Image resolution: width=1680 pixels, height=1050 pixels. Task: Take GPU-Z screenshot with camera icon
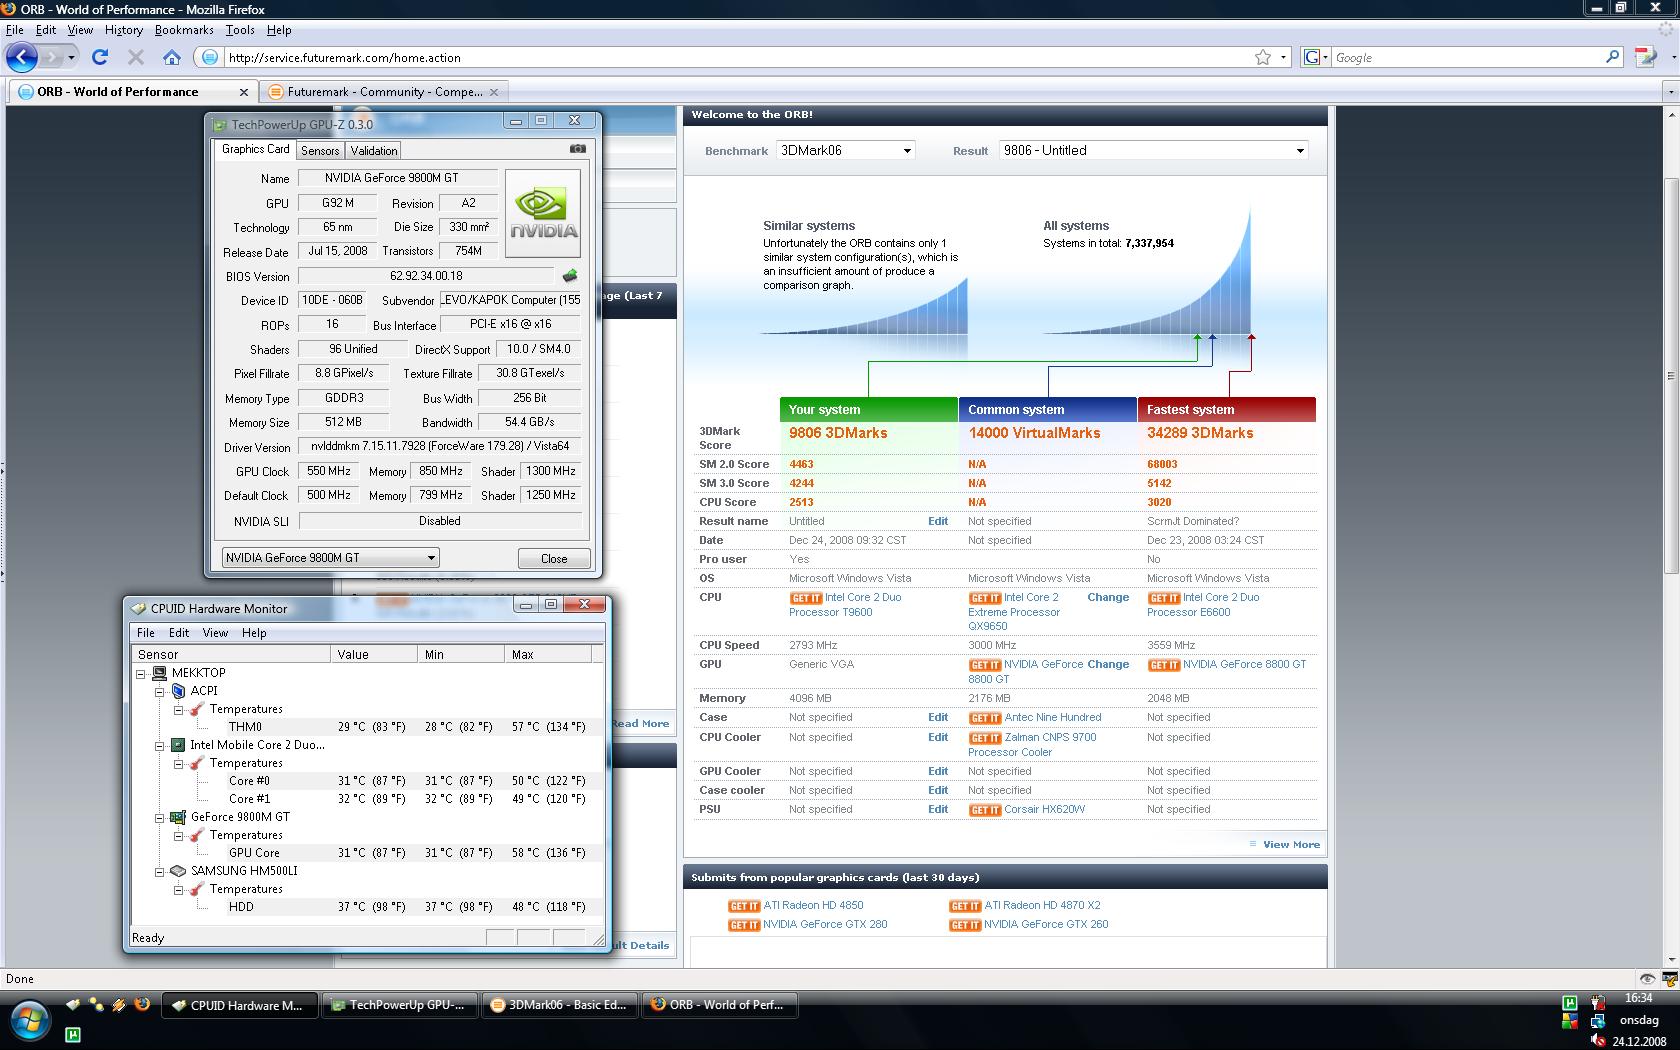(578, 149)
